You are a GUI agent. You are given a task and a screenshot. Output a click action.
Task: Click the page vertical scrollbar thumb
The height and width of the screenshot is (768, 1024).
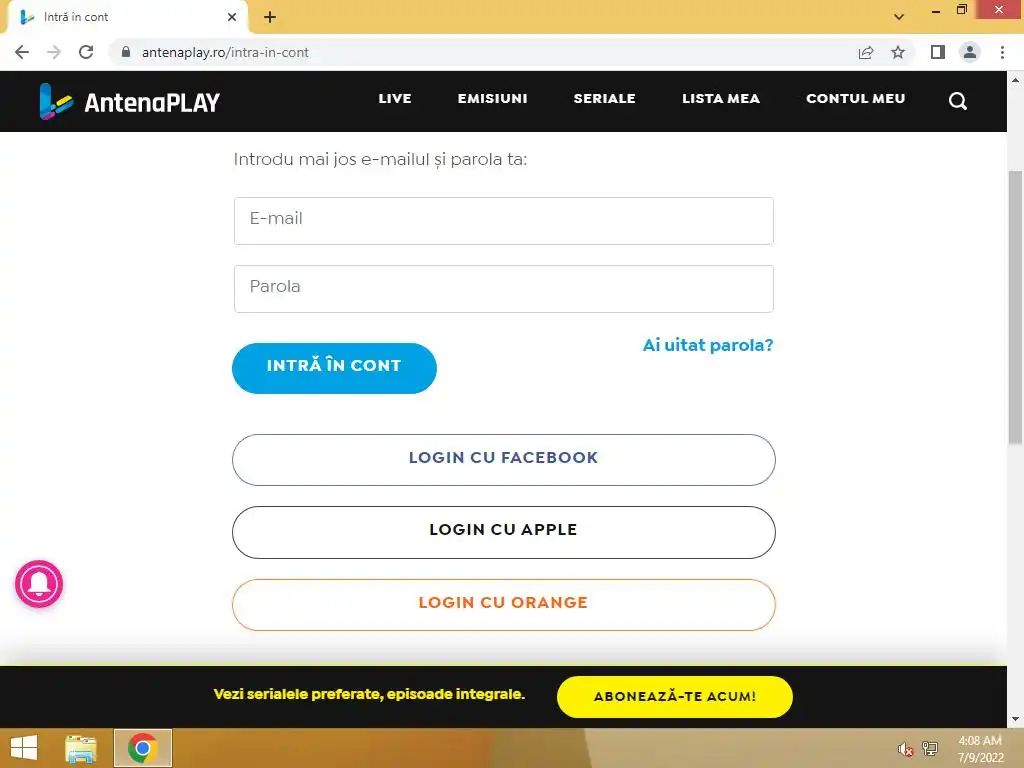click(1015, 307)
